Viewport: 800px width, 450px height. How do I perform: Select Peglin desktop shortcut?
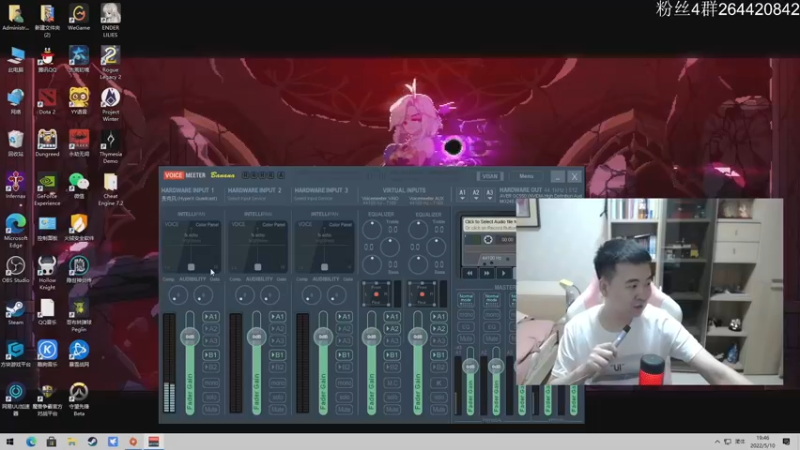pos(79,316)
